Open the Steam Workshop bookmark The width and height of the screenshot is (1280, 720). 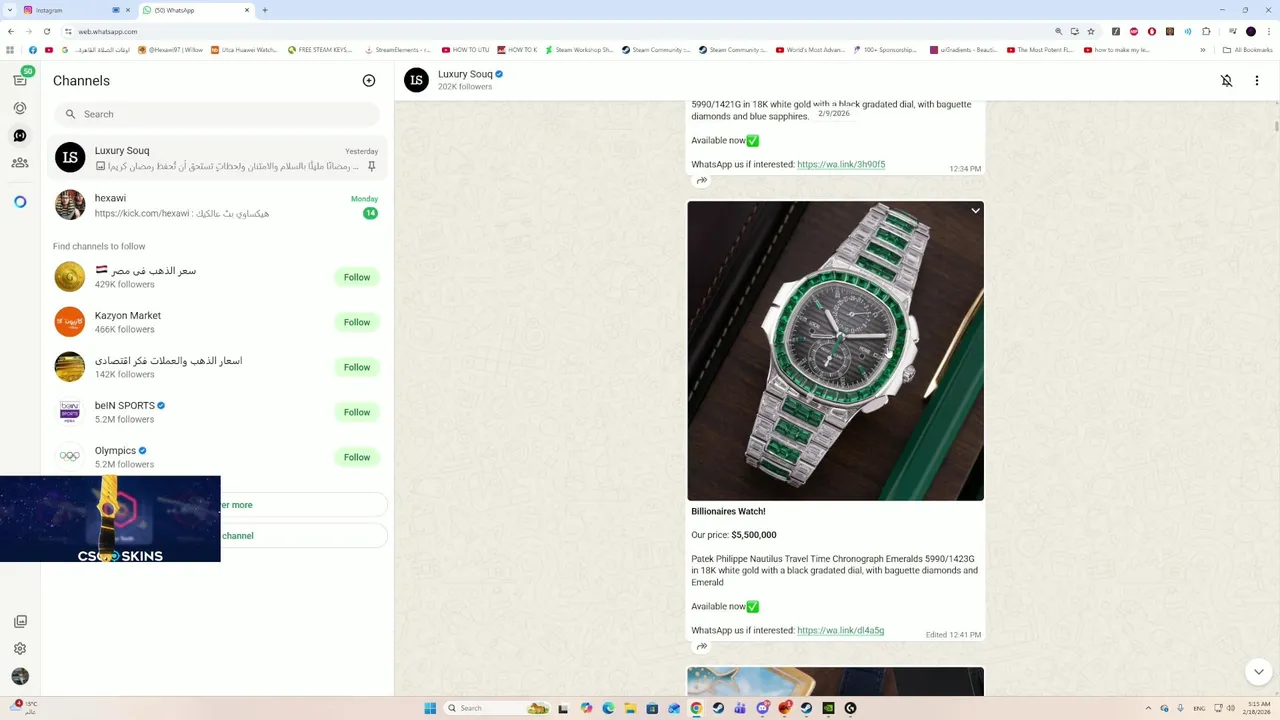(579, 50)
